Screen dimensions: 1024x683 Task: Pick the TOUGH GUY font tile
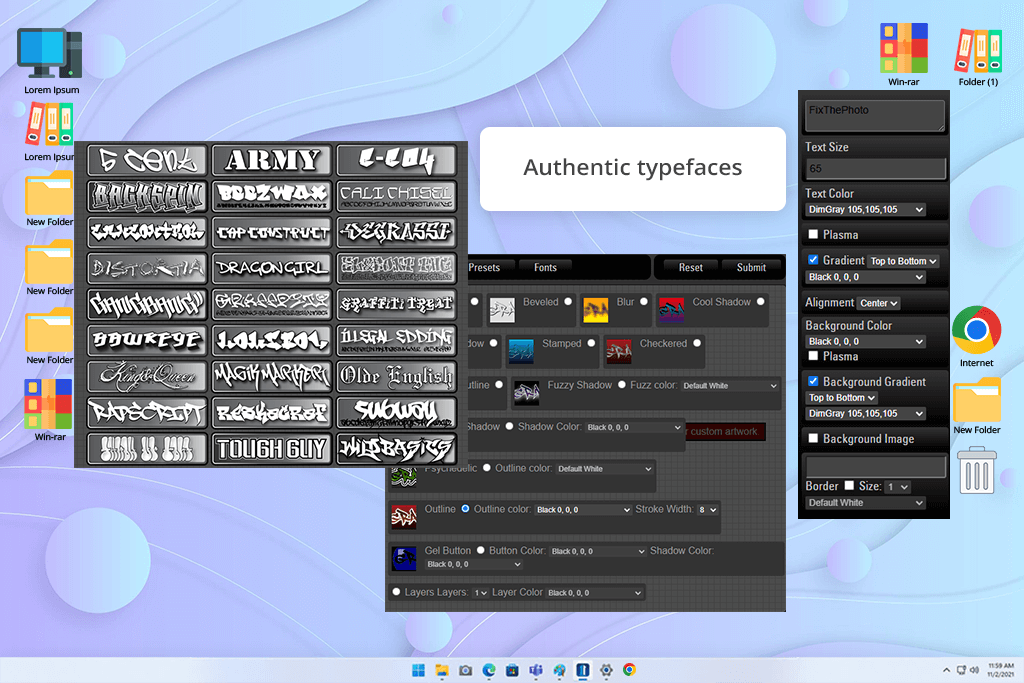click(272, 449)
